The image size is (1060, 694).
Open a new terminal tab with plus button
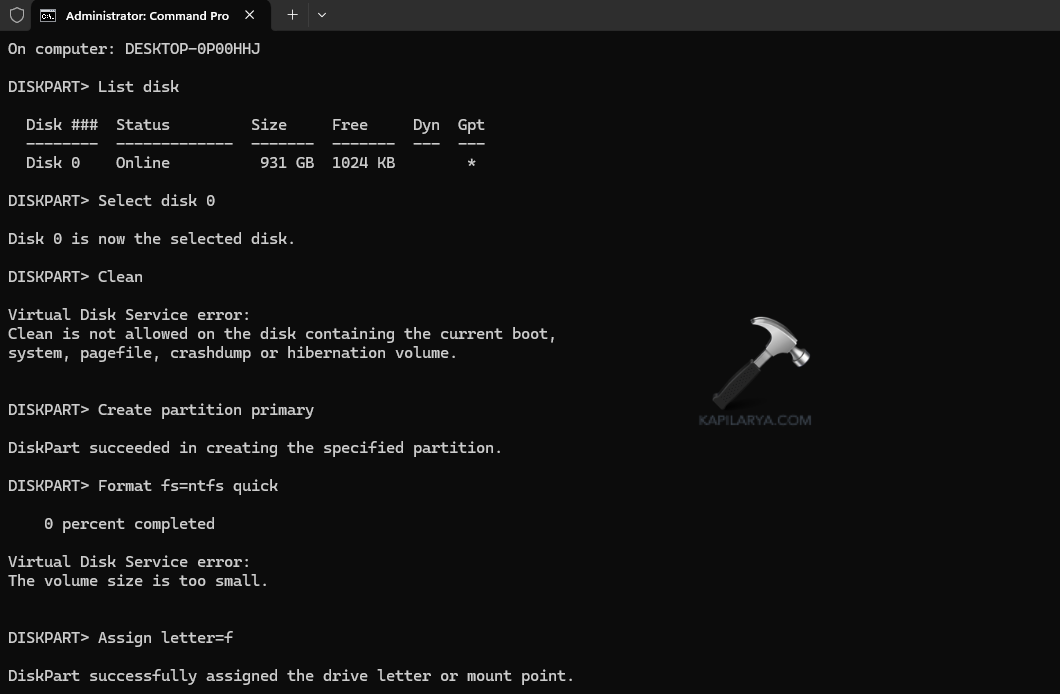tap(292, 15)
